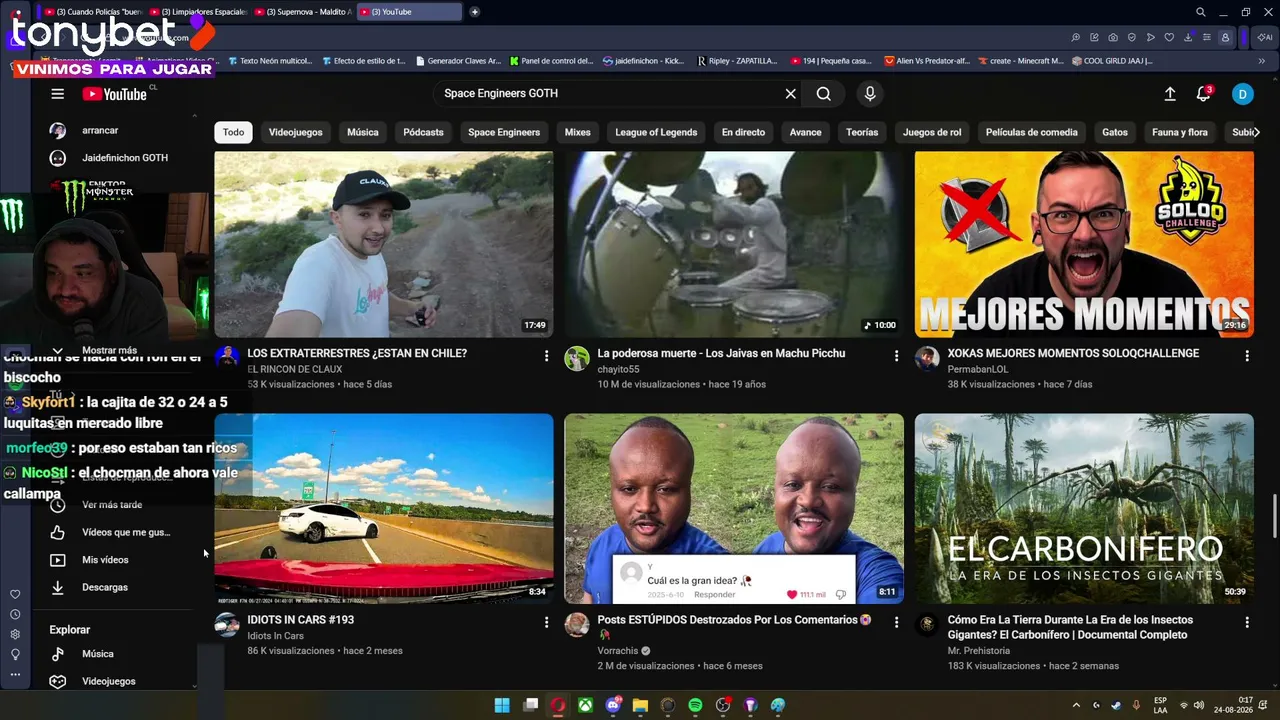Open the extraterrestres en Chile video thumbnail
This screenshot has height=720, width=1280.
pyautogui.click(x=384, y=244)
